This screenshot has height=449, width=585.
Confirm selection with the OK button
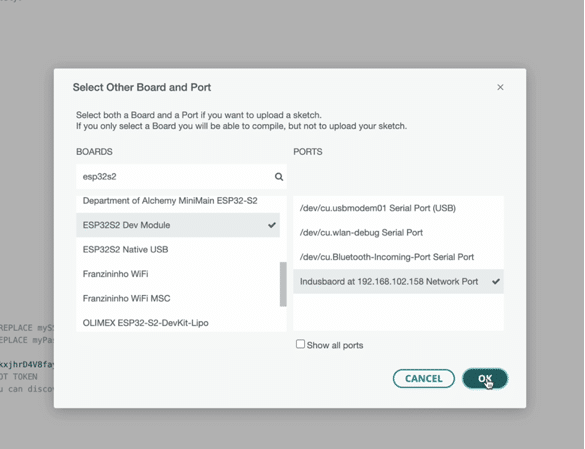(x=485, y=378)
